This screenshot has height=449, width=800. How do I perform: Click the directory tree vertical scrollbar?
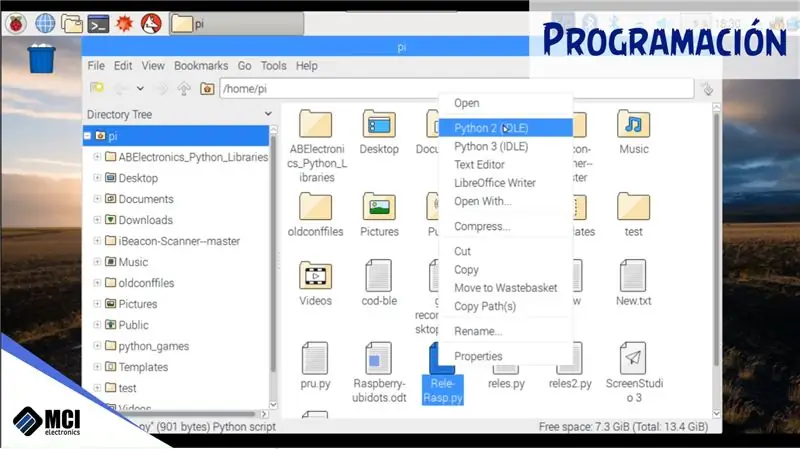[273, 253]
